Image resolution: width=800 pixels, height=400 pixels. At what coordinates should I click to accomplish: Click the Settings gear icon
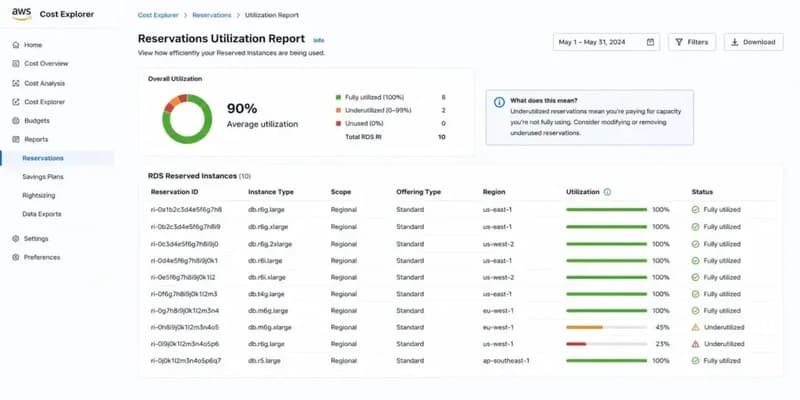[x=16, y=239]
